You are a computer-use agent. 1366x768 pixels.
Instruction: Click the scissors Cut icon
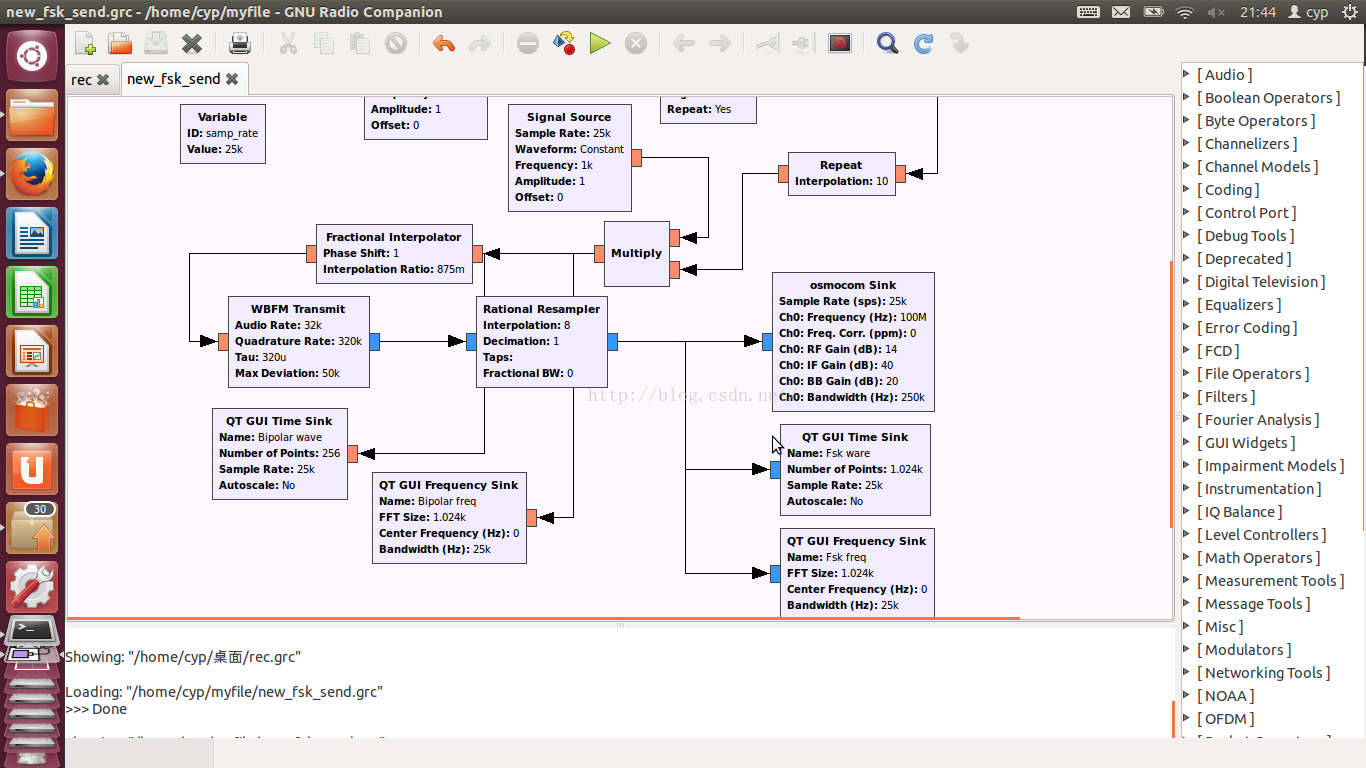(288, 43)
